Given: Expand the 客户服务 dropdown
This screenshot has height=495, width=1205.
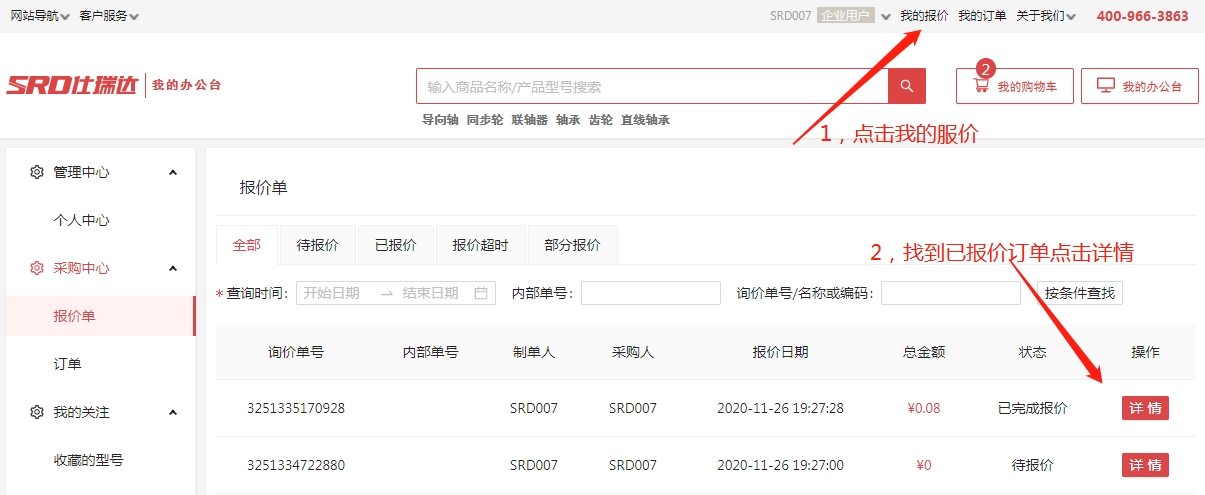Looking at the screenshot, I should pyautogui.click(x=109, y=16).
